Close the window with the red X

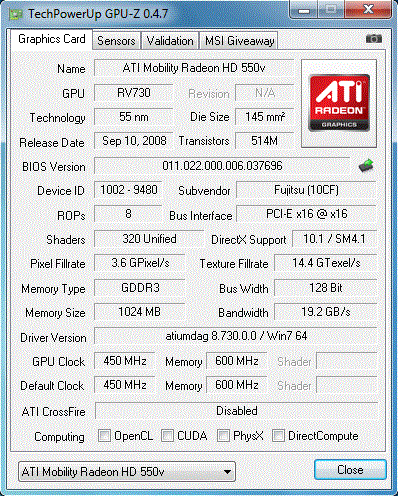point(368,9)
